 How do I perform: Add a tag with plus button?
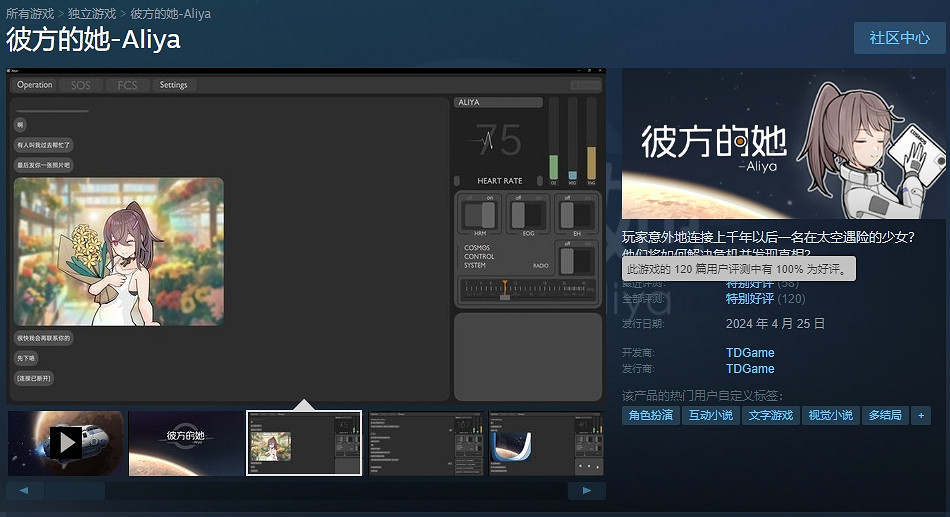pos(921,415)
